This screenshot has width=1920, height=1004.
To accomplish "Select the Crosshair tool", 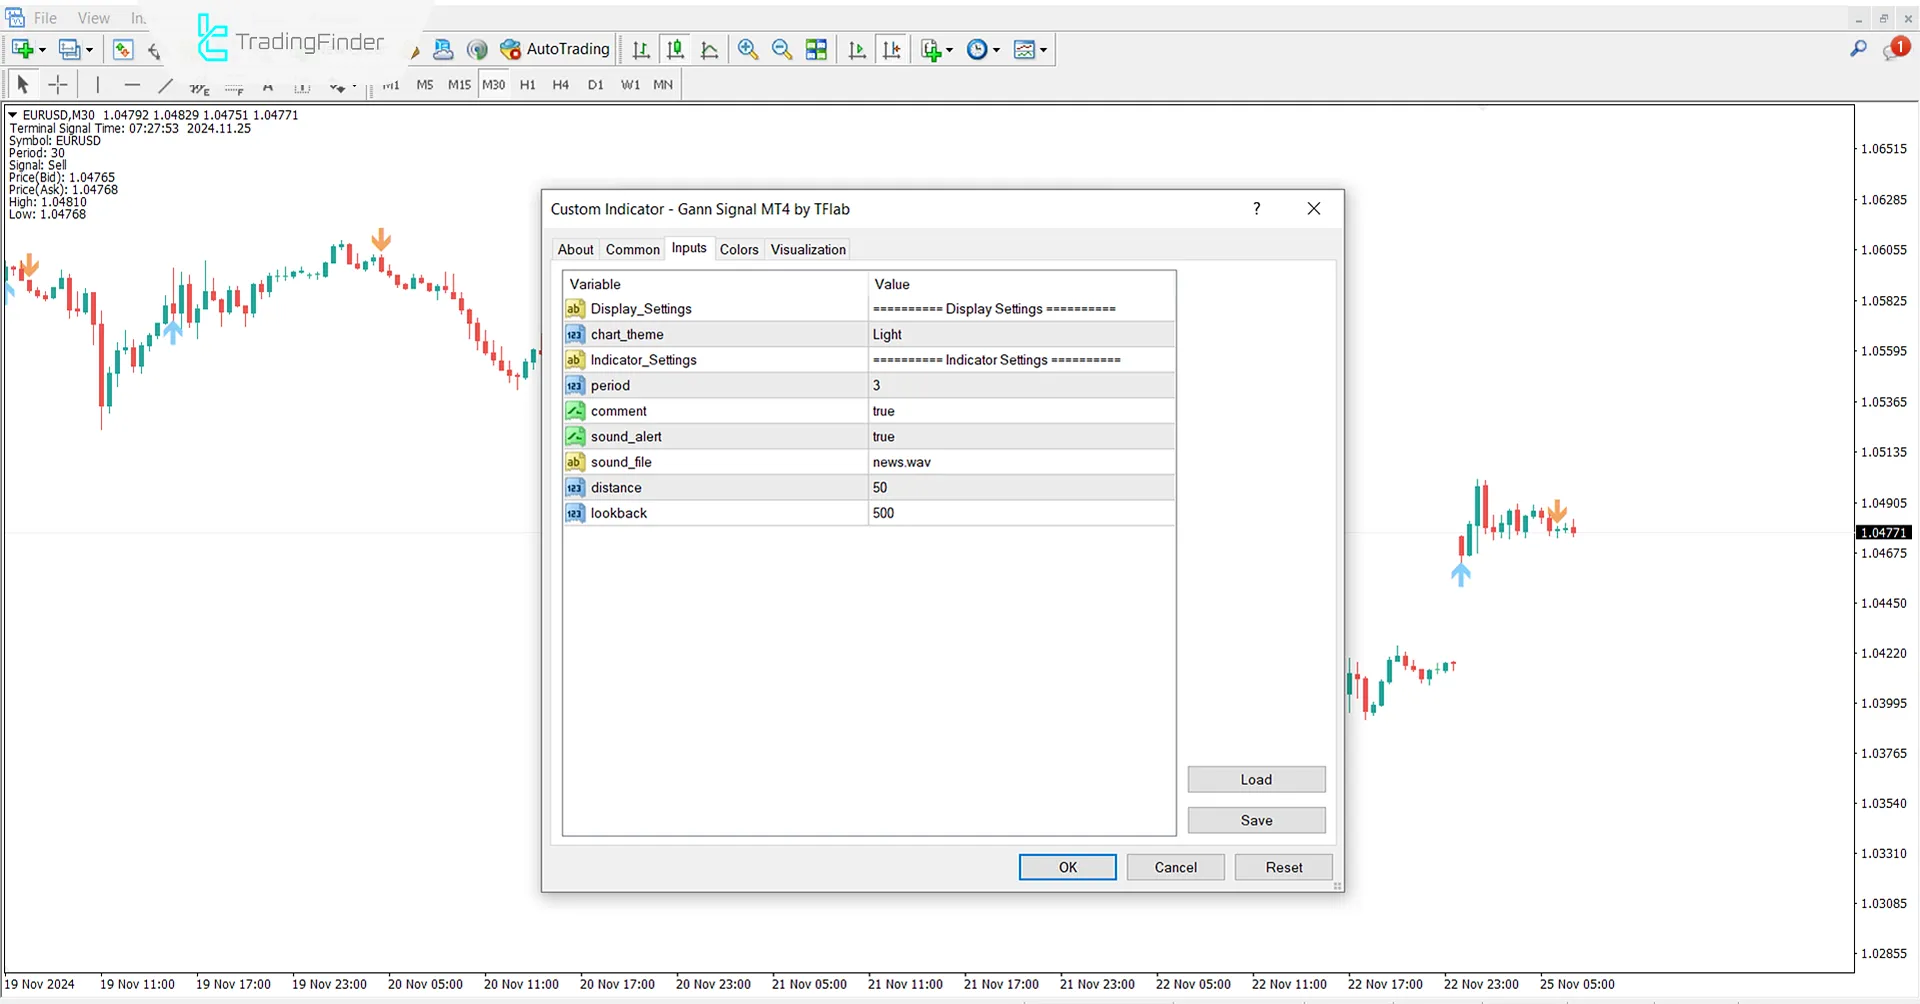I will [57, 85].
